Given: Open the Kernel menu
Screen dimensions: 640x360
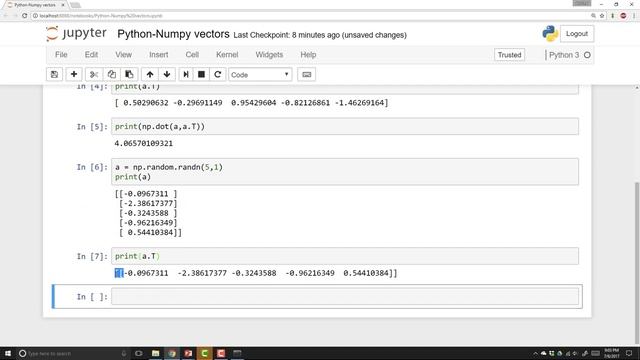Looking at the screenshot, I should (x=227, y=55).
